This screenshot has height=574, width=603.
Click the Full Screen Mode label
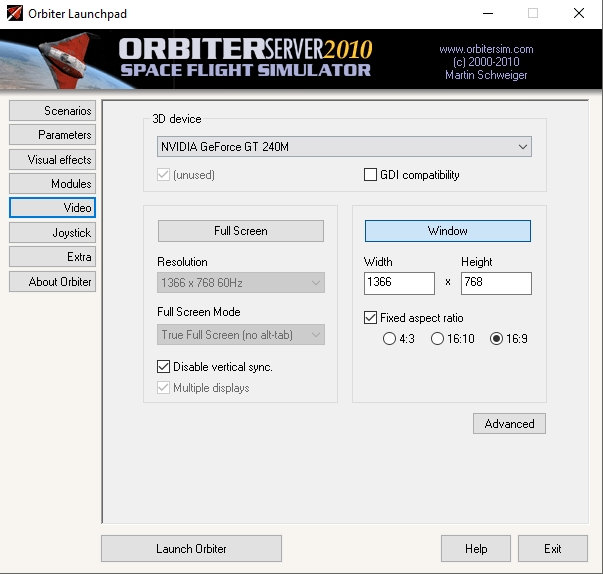(199, 312)
